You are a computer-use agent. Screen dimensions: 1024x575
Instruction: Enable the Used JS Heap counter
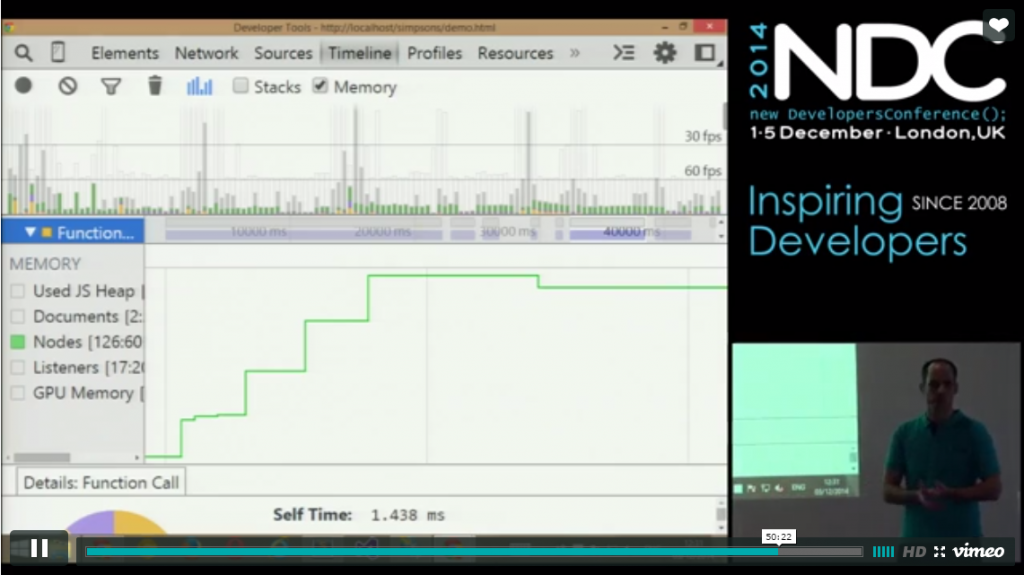pyautogui.click(x=18, y=291)
